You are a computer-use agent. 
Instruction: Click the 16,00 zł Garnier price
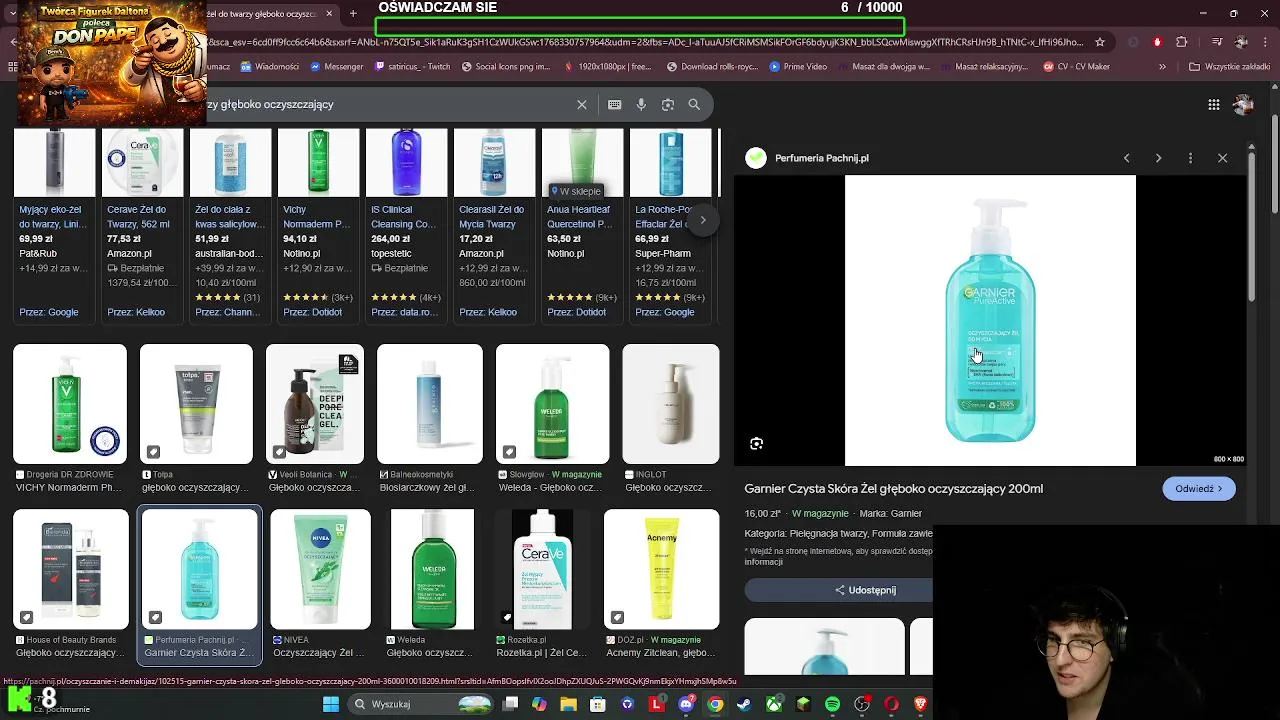pyautogui.click(x=762, y=513)
